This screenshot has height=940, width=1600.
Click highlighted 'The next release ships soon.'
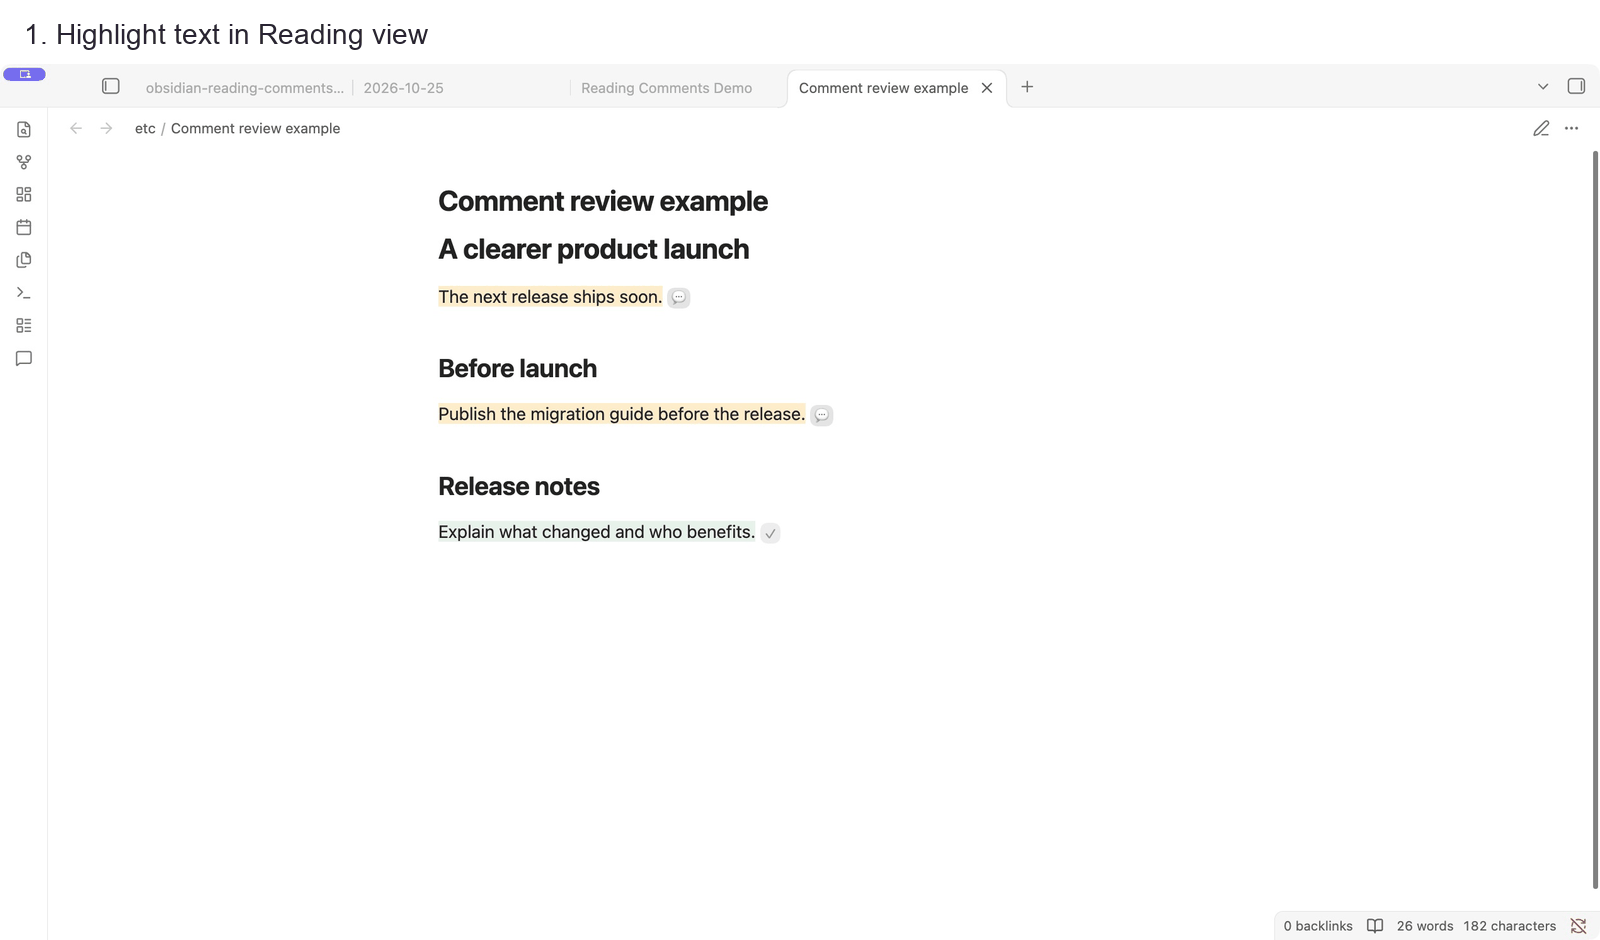click(550, 297)
